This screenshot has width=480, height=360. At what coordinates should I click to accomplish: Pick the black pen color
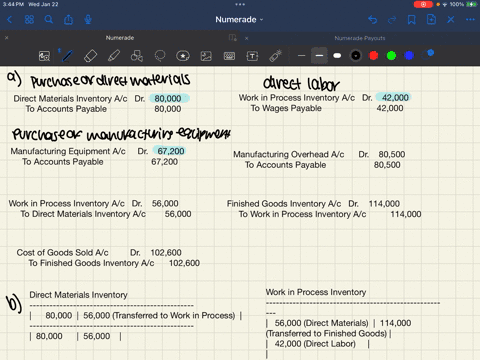(x=356, y=56)
